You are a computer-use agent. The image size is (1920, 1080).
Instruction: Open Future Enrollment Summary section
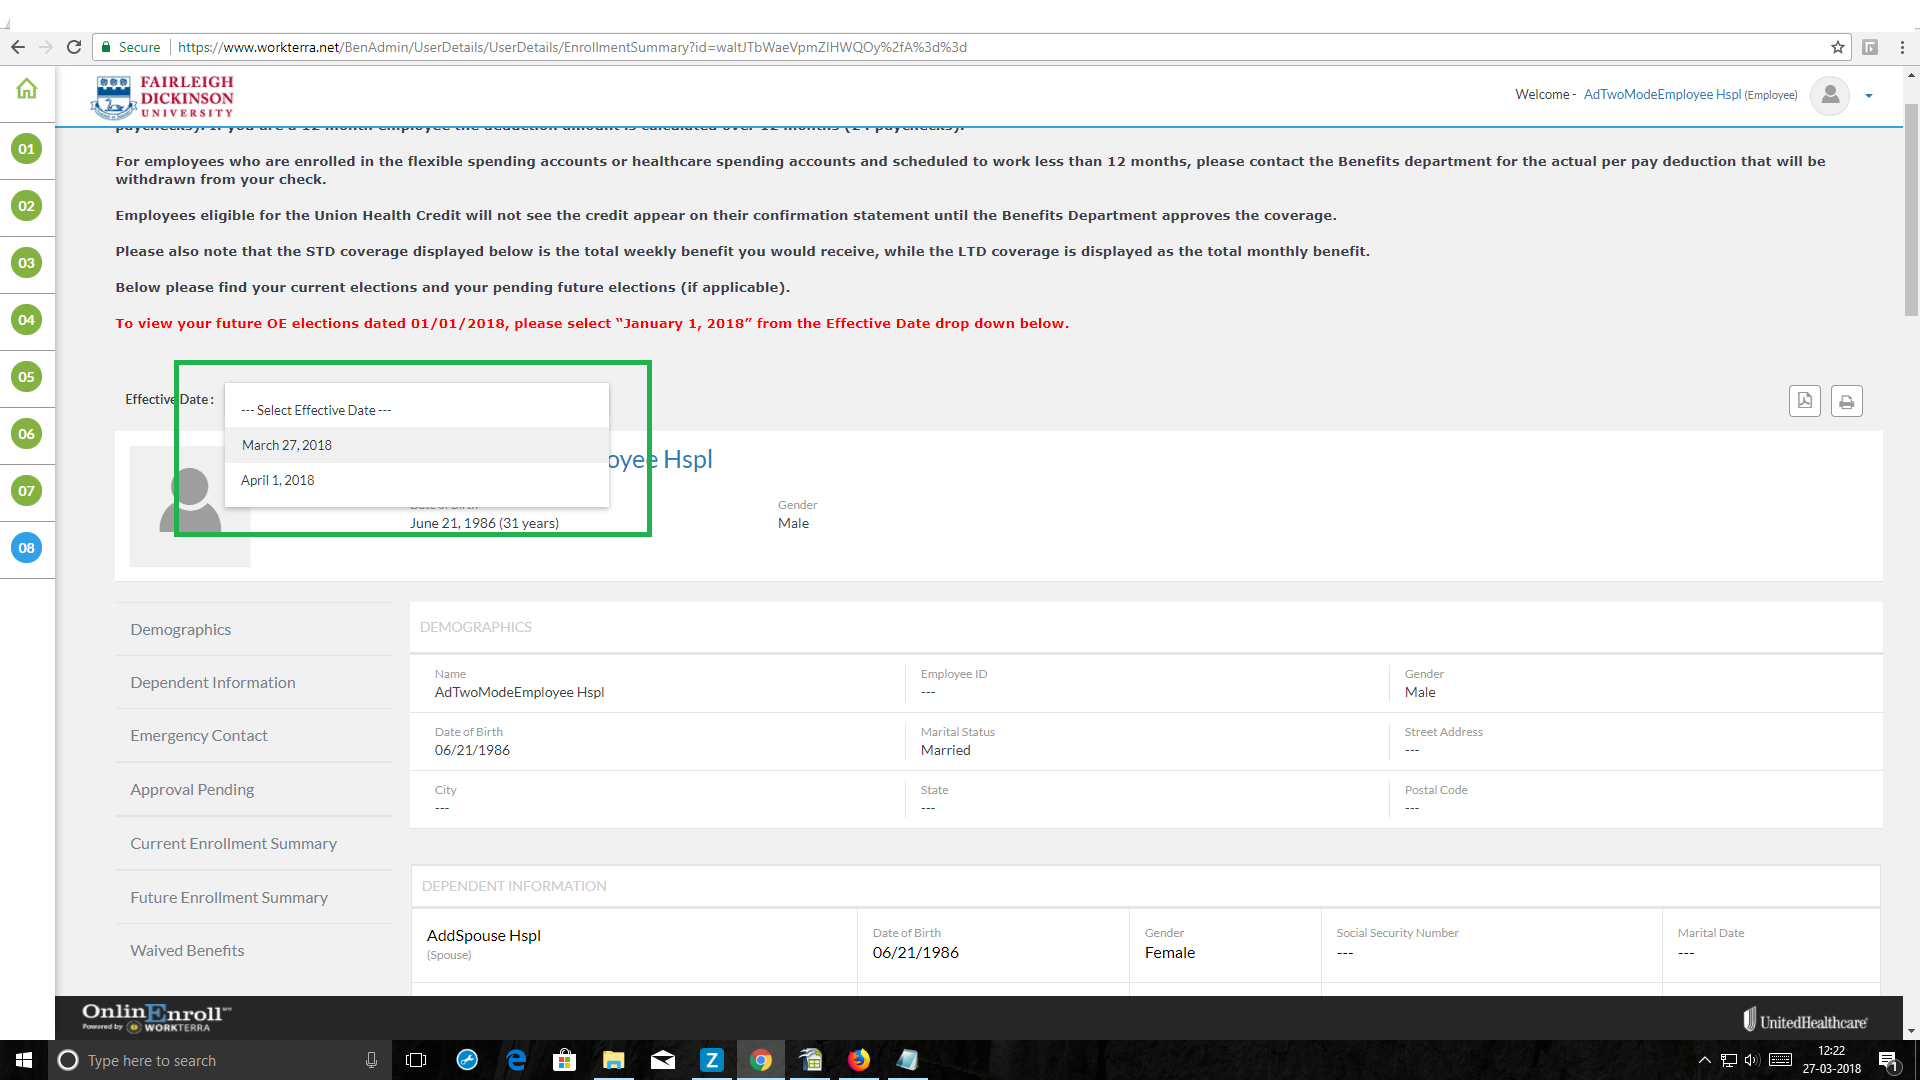(x=253, y=897)
